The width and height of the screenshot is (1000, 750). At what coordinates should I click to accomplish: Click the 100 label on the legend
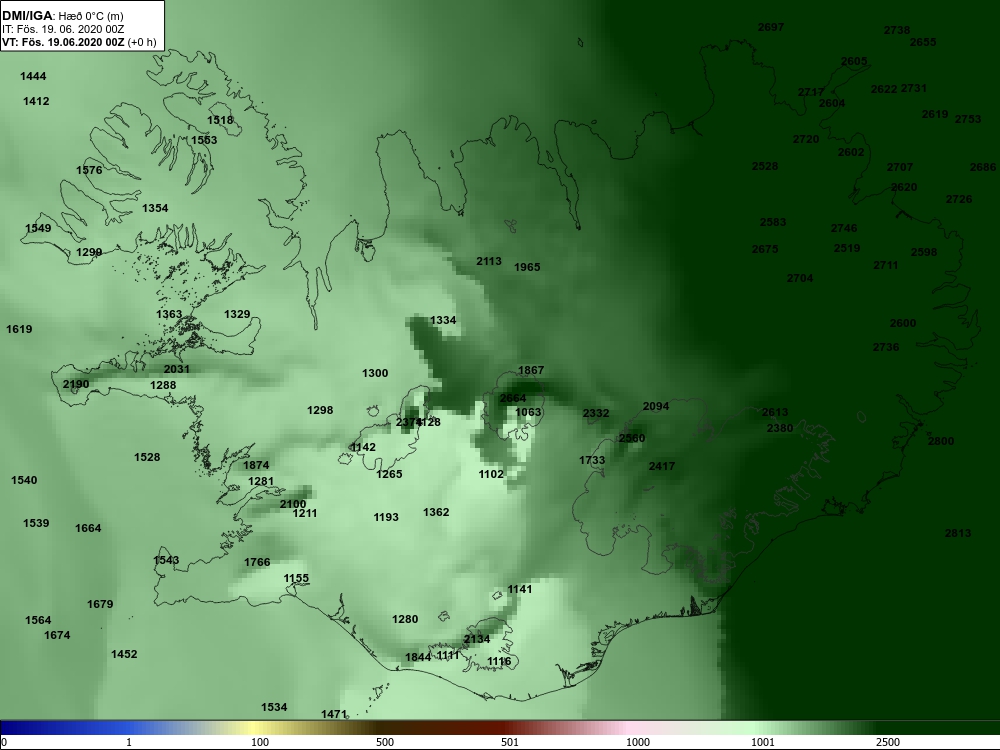(260, 742)
